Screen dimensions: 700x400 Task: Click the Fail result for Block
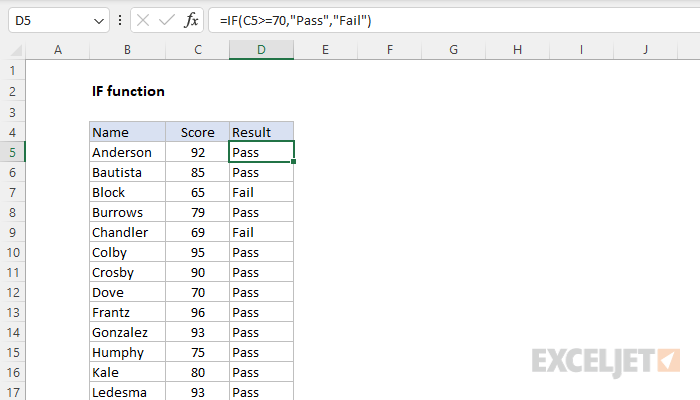coord(261,192)
